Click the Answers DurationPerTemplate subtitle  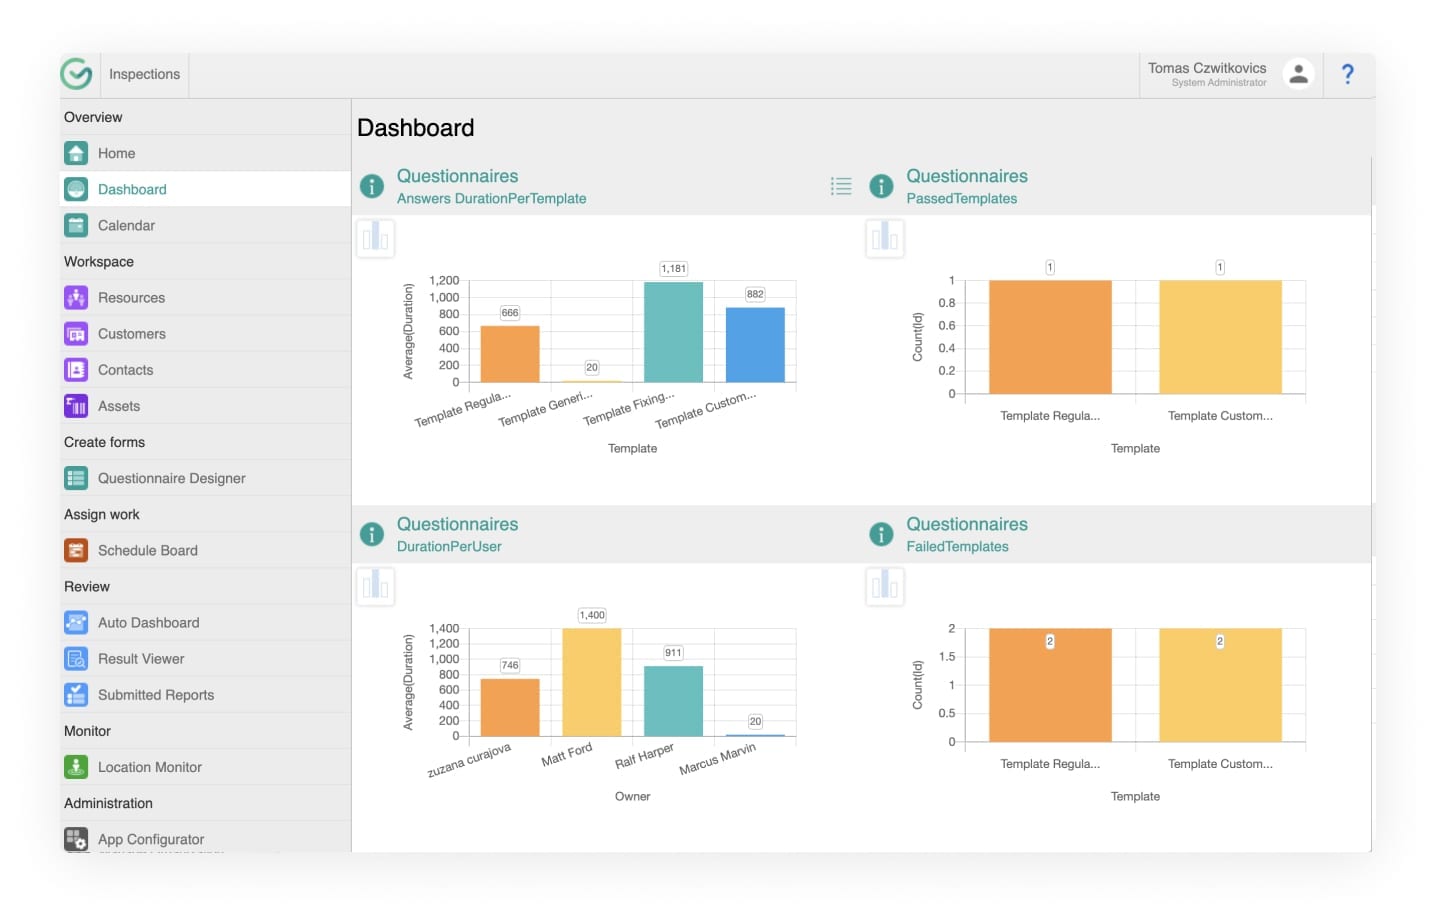pos(491,199)
